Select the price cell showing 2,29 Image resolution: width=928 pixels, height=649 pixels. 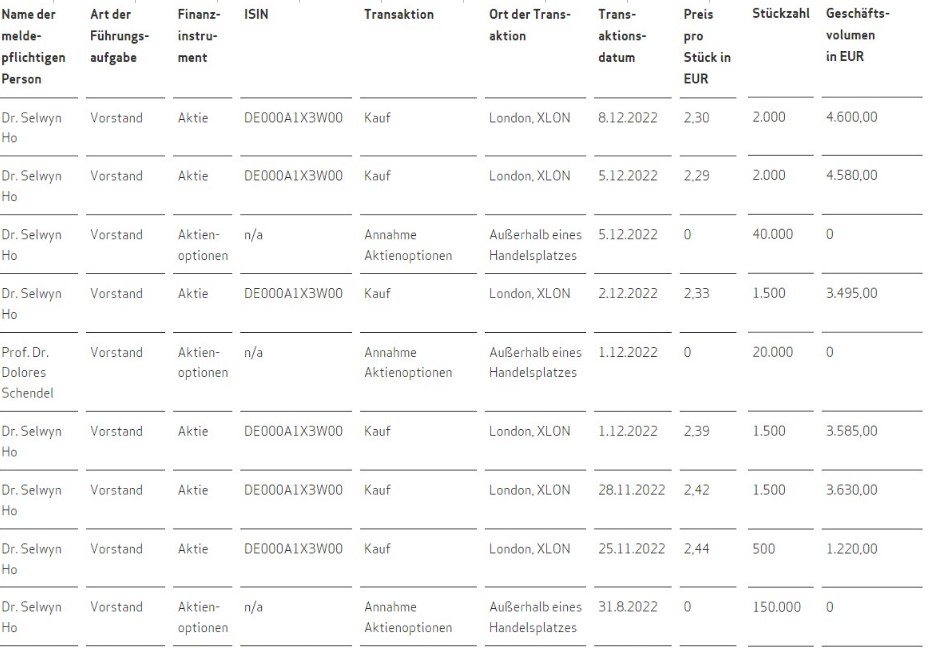coord(697,176)
